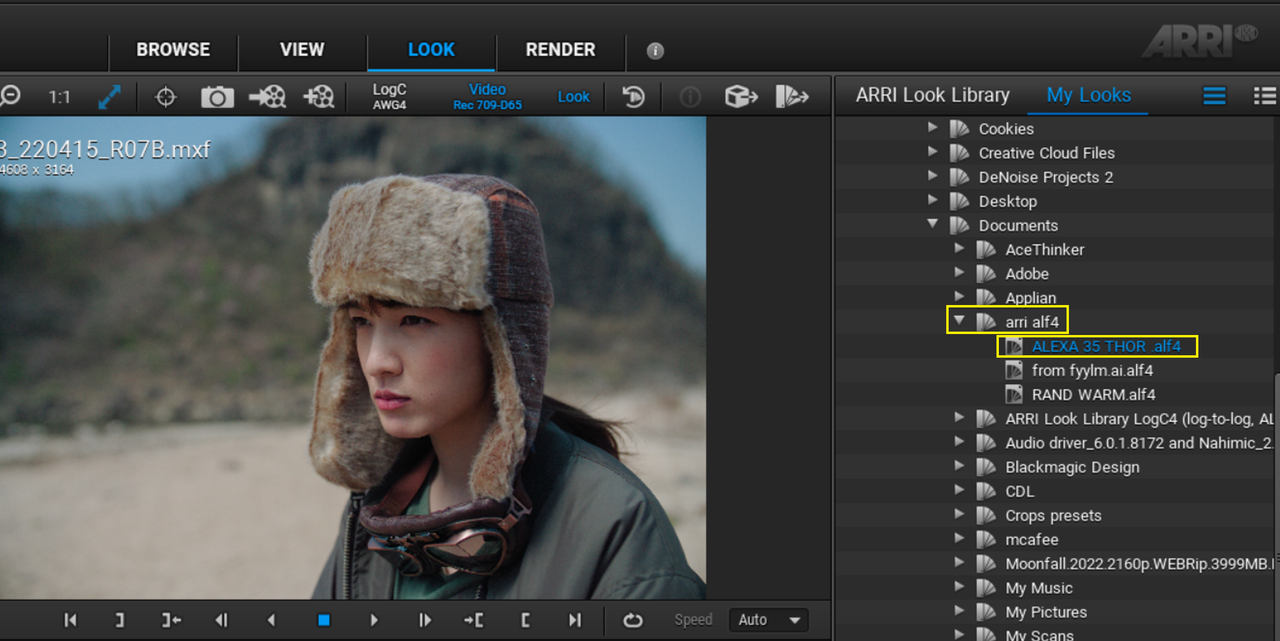
Task: Switch to the BROWSE tab
Action: (173, 50)
